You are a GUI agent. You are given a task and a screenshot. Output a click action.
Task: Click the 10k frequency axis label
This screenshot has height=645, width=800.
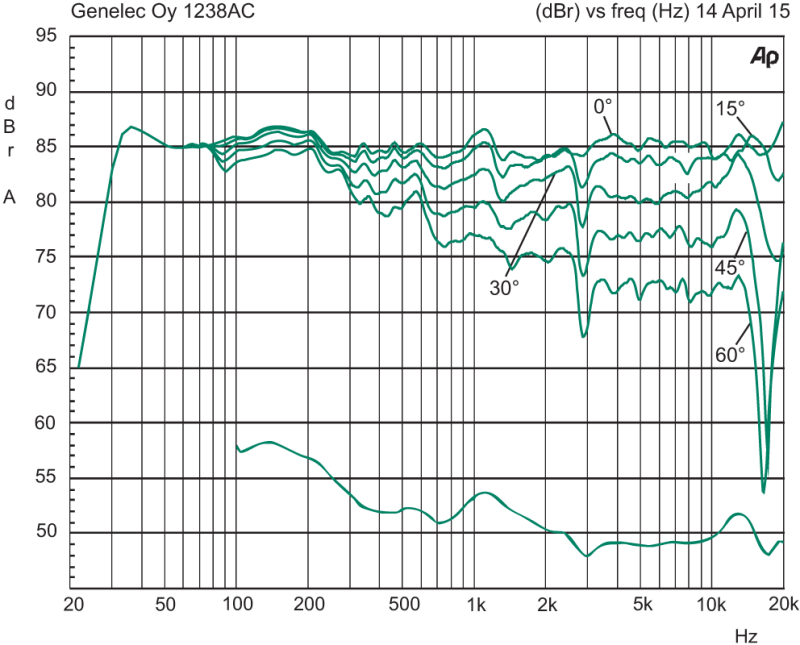pos(711,605)
